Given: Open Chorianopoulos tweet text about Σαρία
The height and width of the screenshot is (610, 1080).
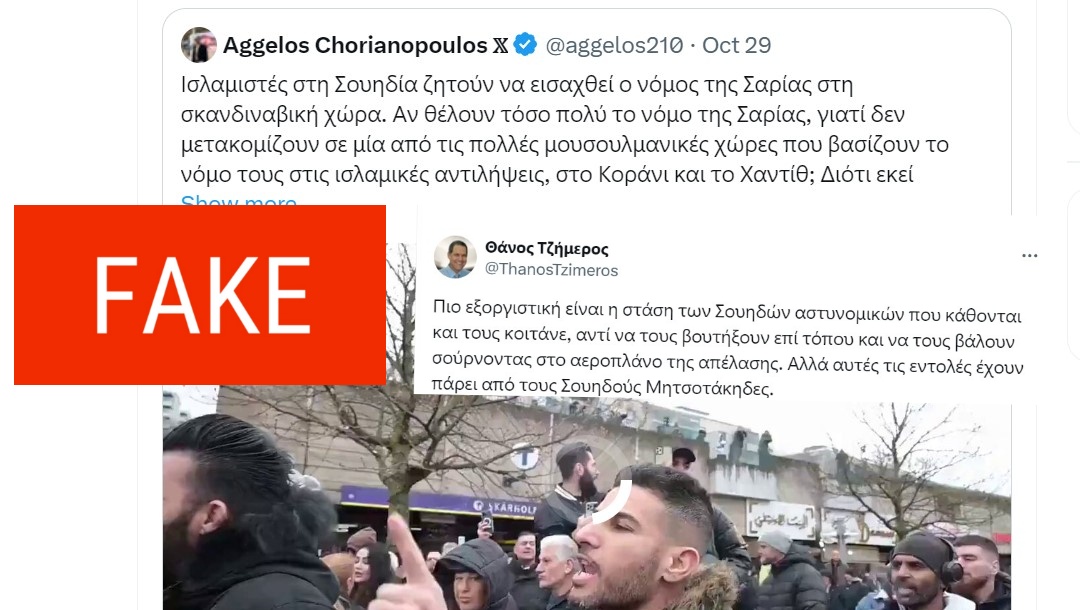Looking at the screenshot, I should (565, 129).
